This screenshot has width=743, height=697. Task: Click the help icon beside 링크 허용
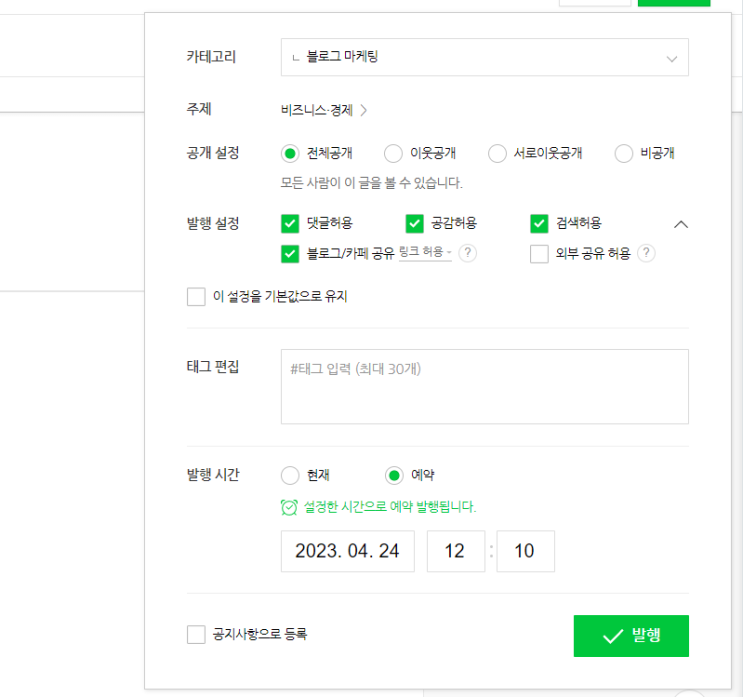(468, 254)
